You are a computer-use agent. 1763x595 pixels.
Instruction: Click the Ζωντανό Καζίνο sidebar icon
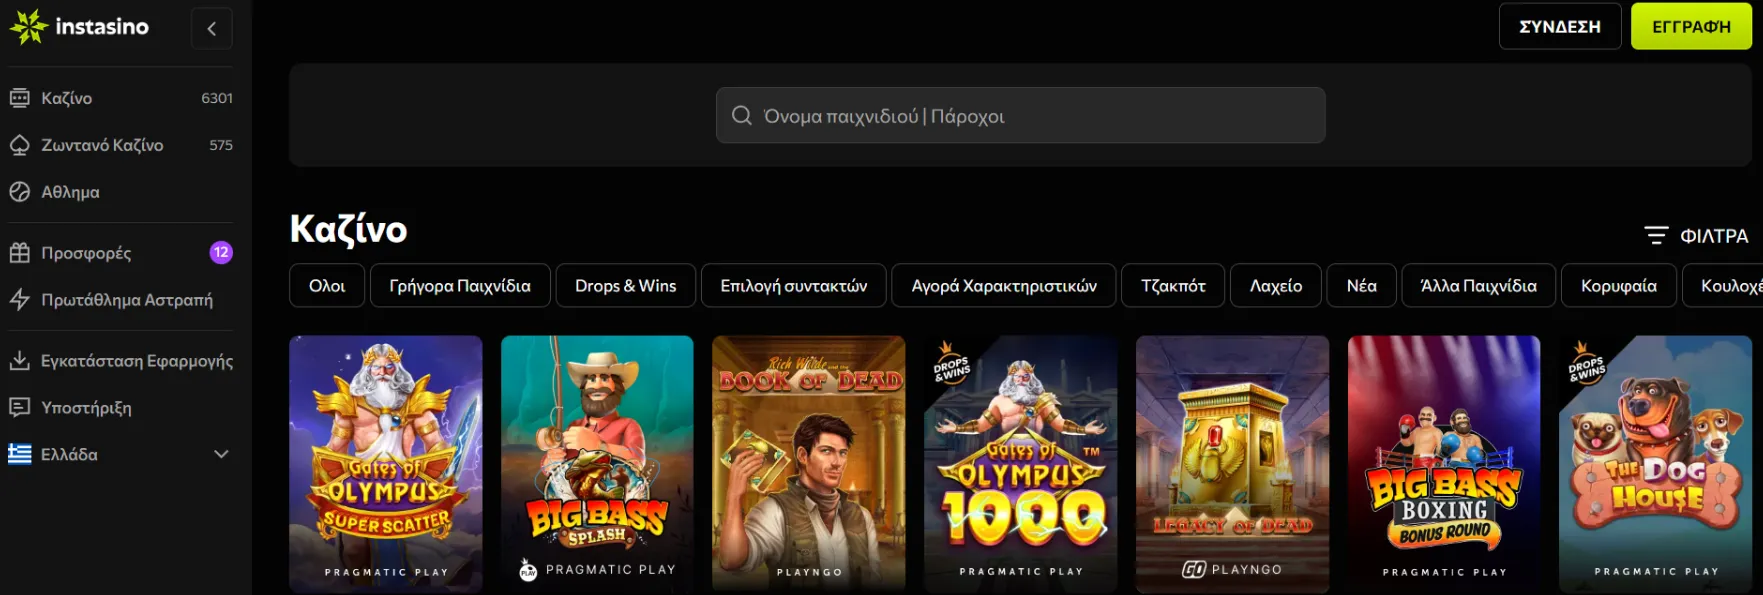click(19, 145)
